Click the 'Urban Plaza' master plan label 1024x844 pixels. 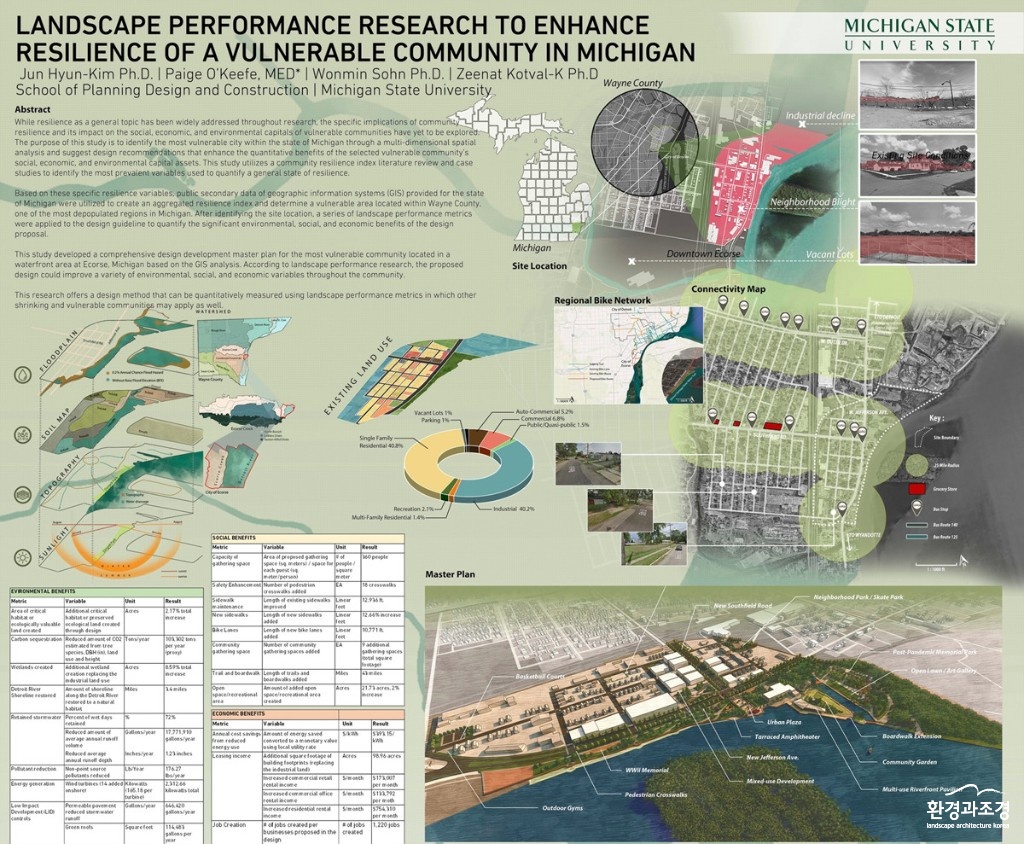pos(784,722)
